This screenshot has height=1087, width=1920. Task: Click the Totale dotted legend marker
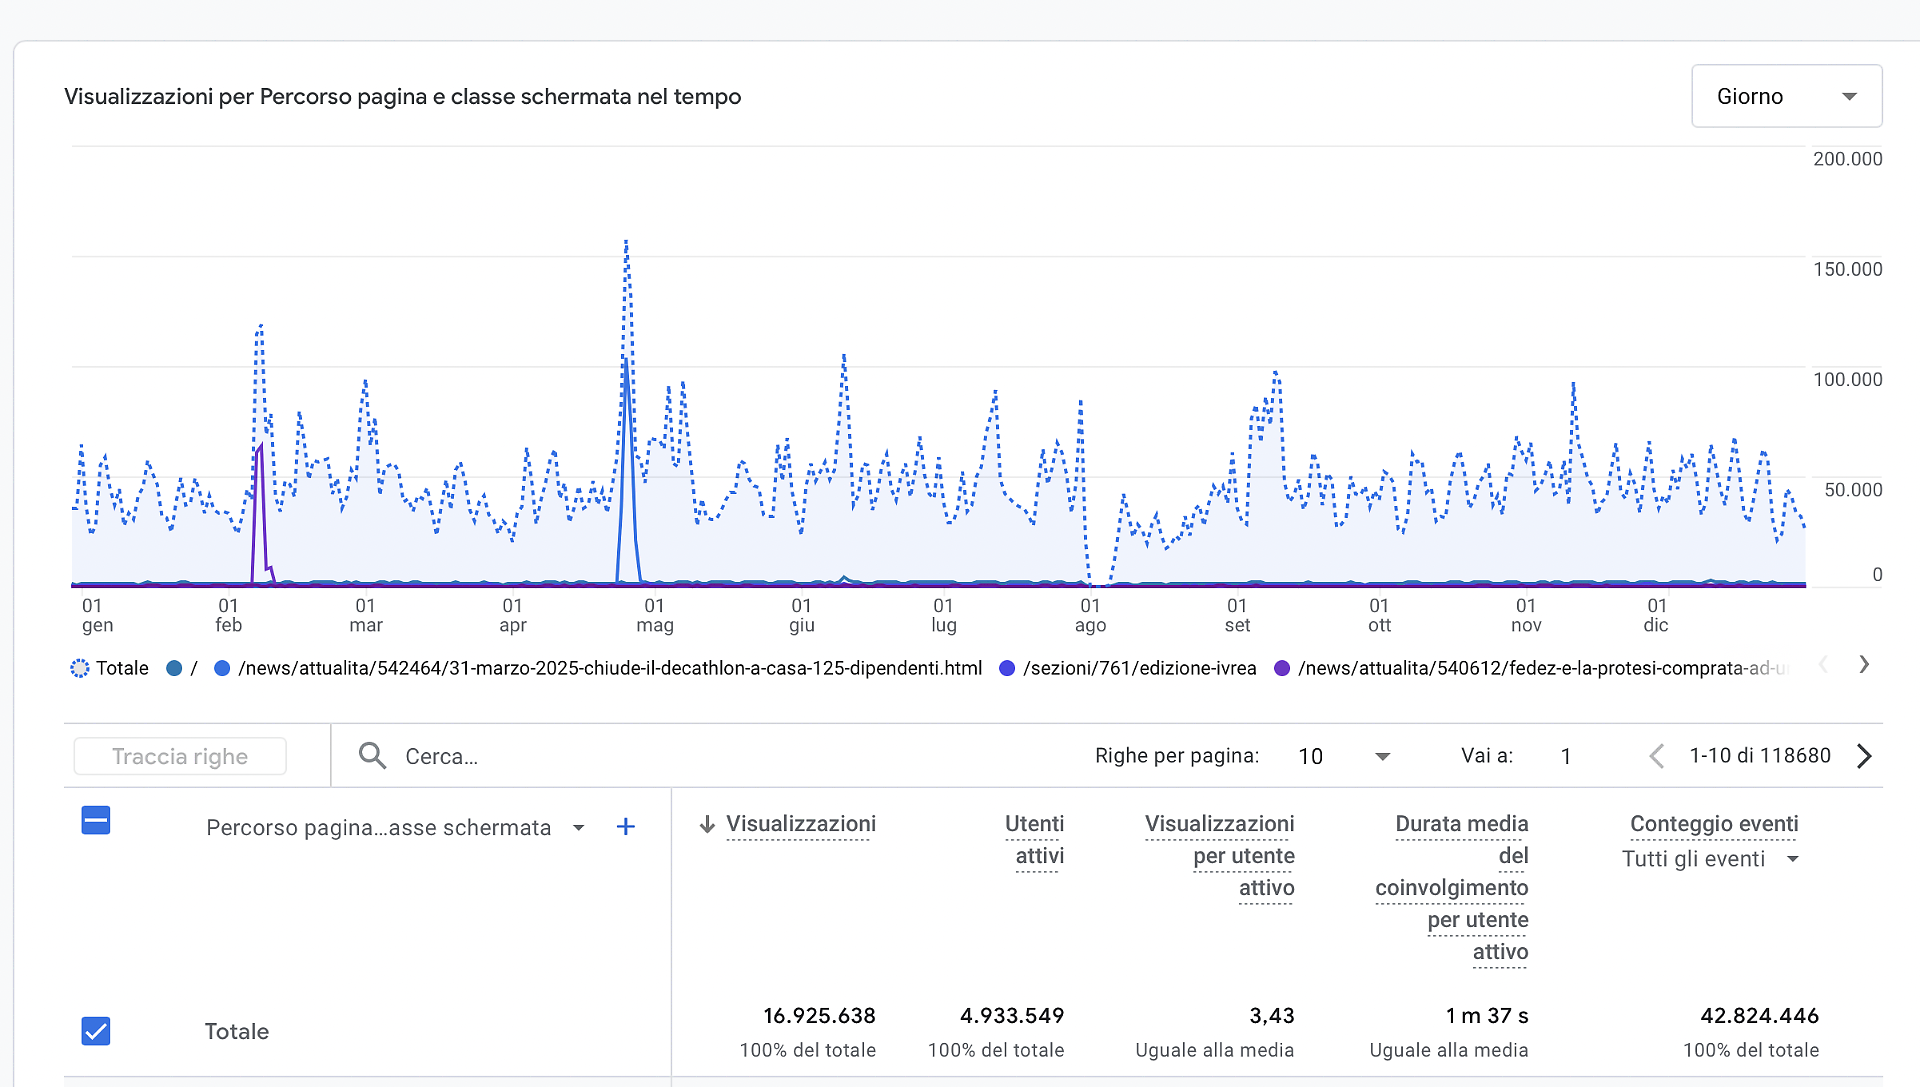coord(79,668)
